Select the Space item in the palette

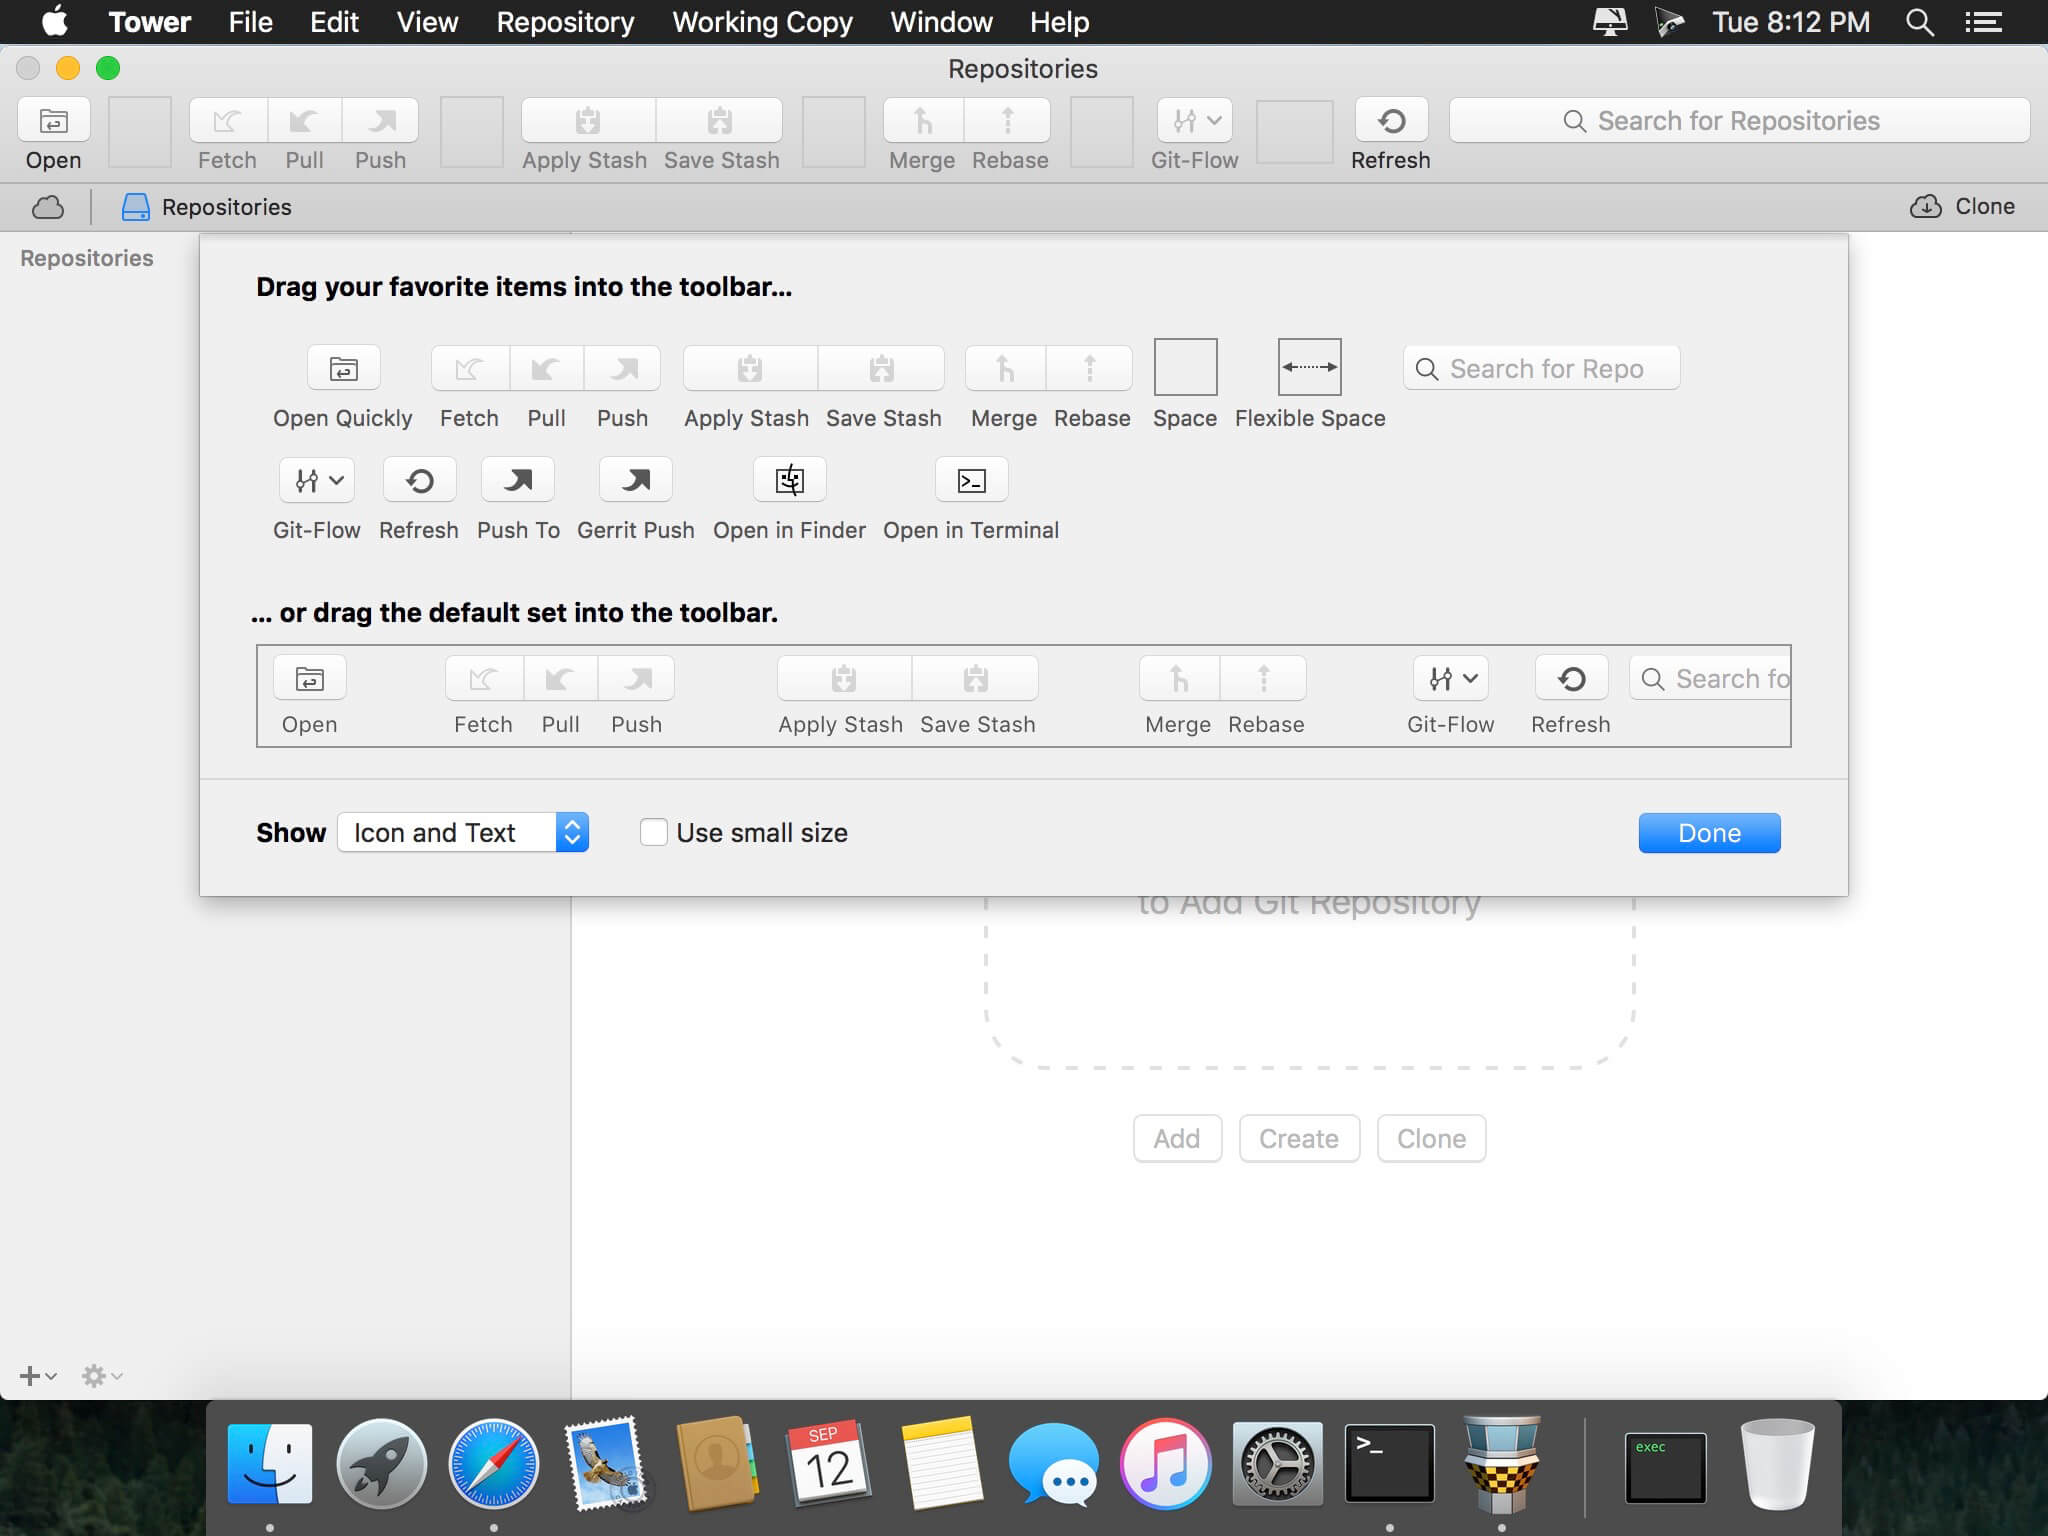click(x=1185, y=367)
